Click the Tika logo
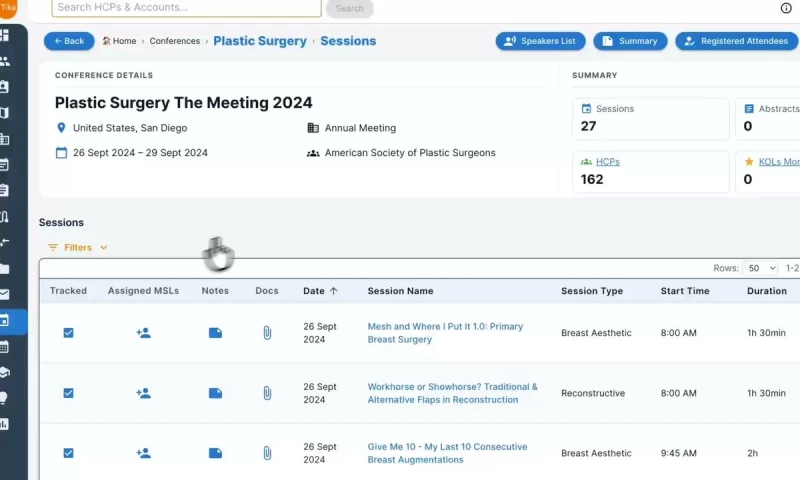Screen dimensions: 800x480 coord(8,8)
